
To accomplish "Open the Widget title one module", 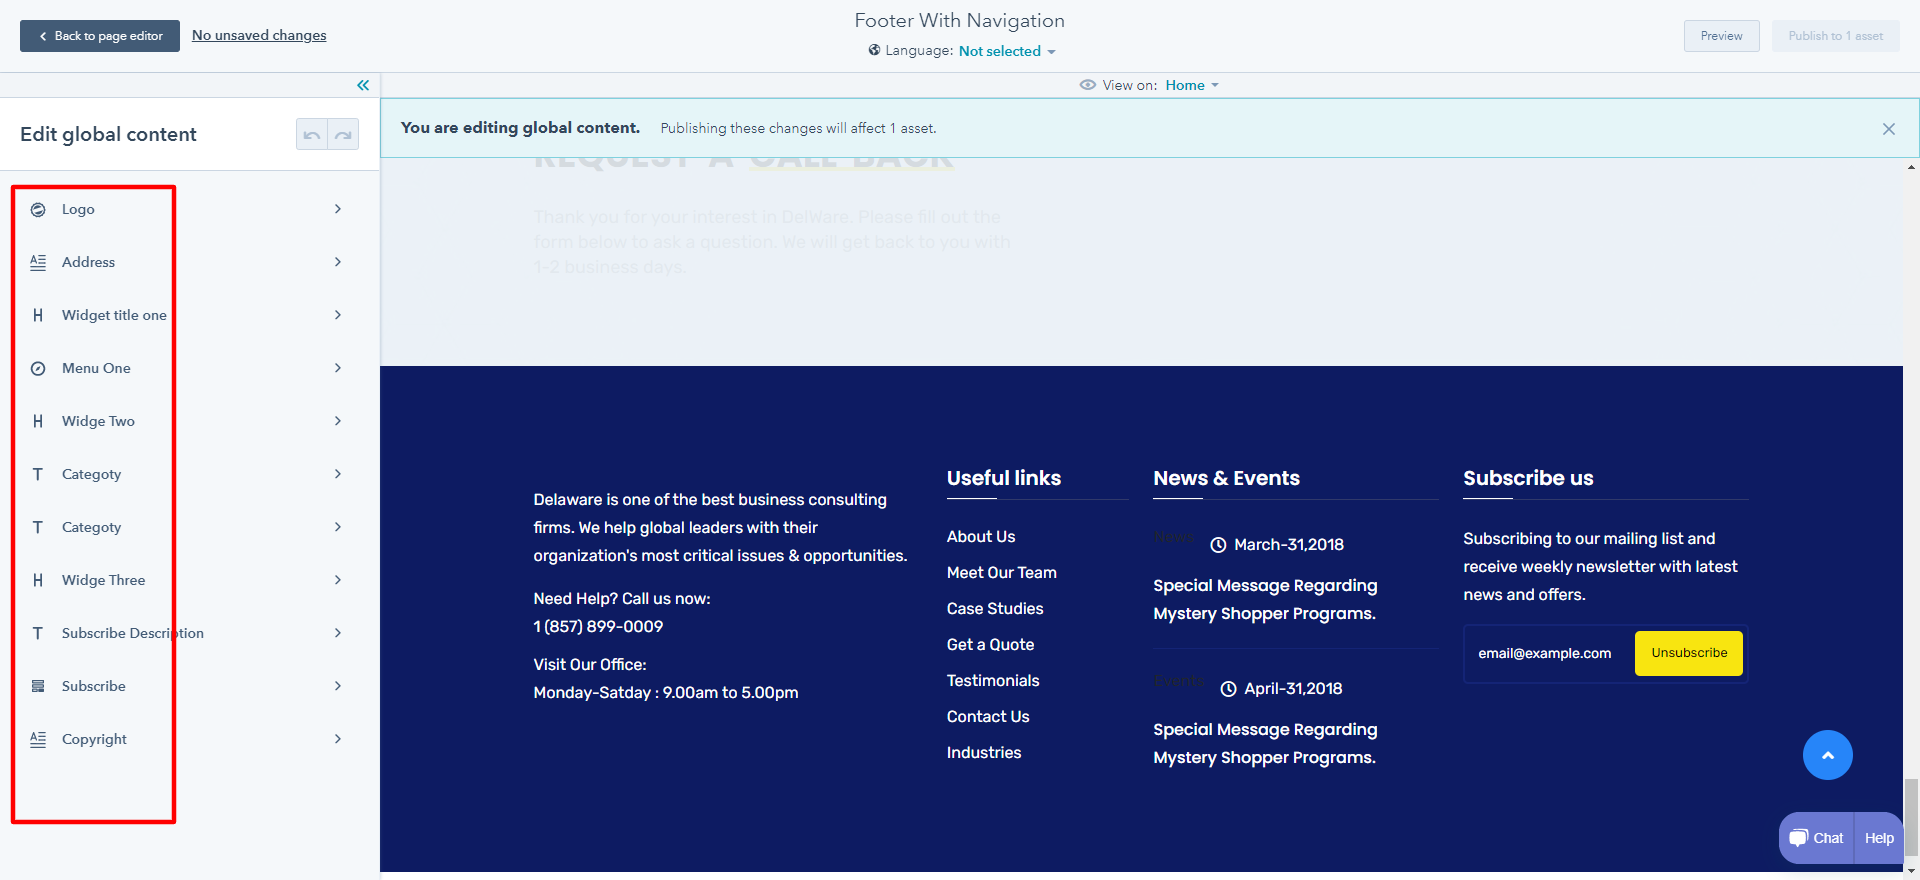I will tap(114, 315).
